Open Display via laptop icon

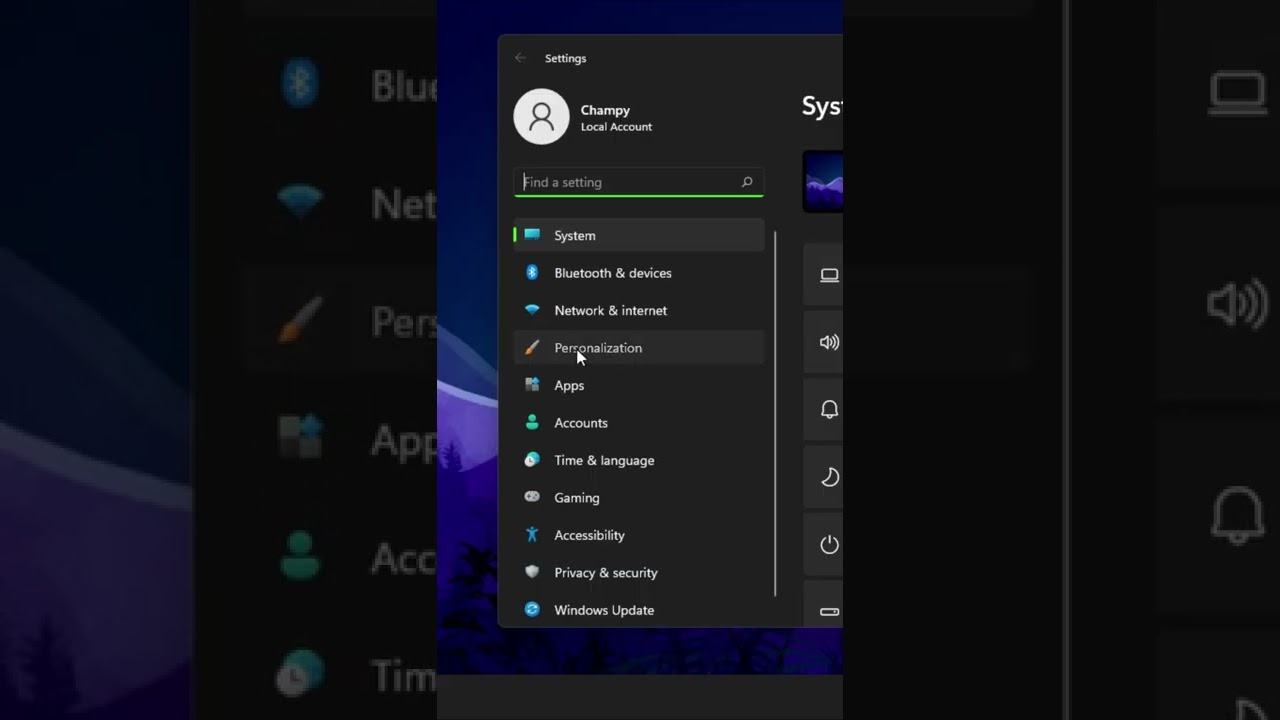[829, 275]
